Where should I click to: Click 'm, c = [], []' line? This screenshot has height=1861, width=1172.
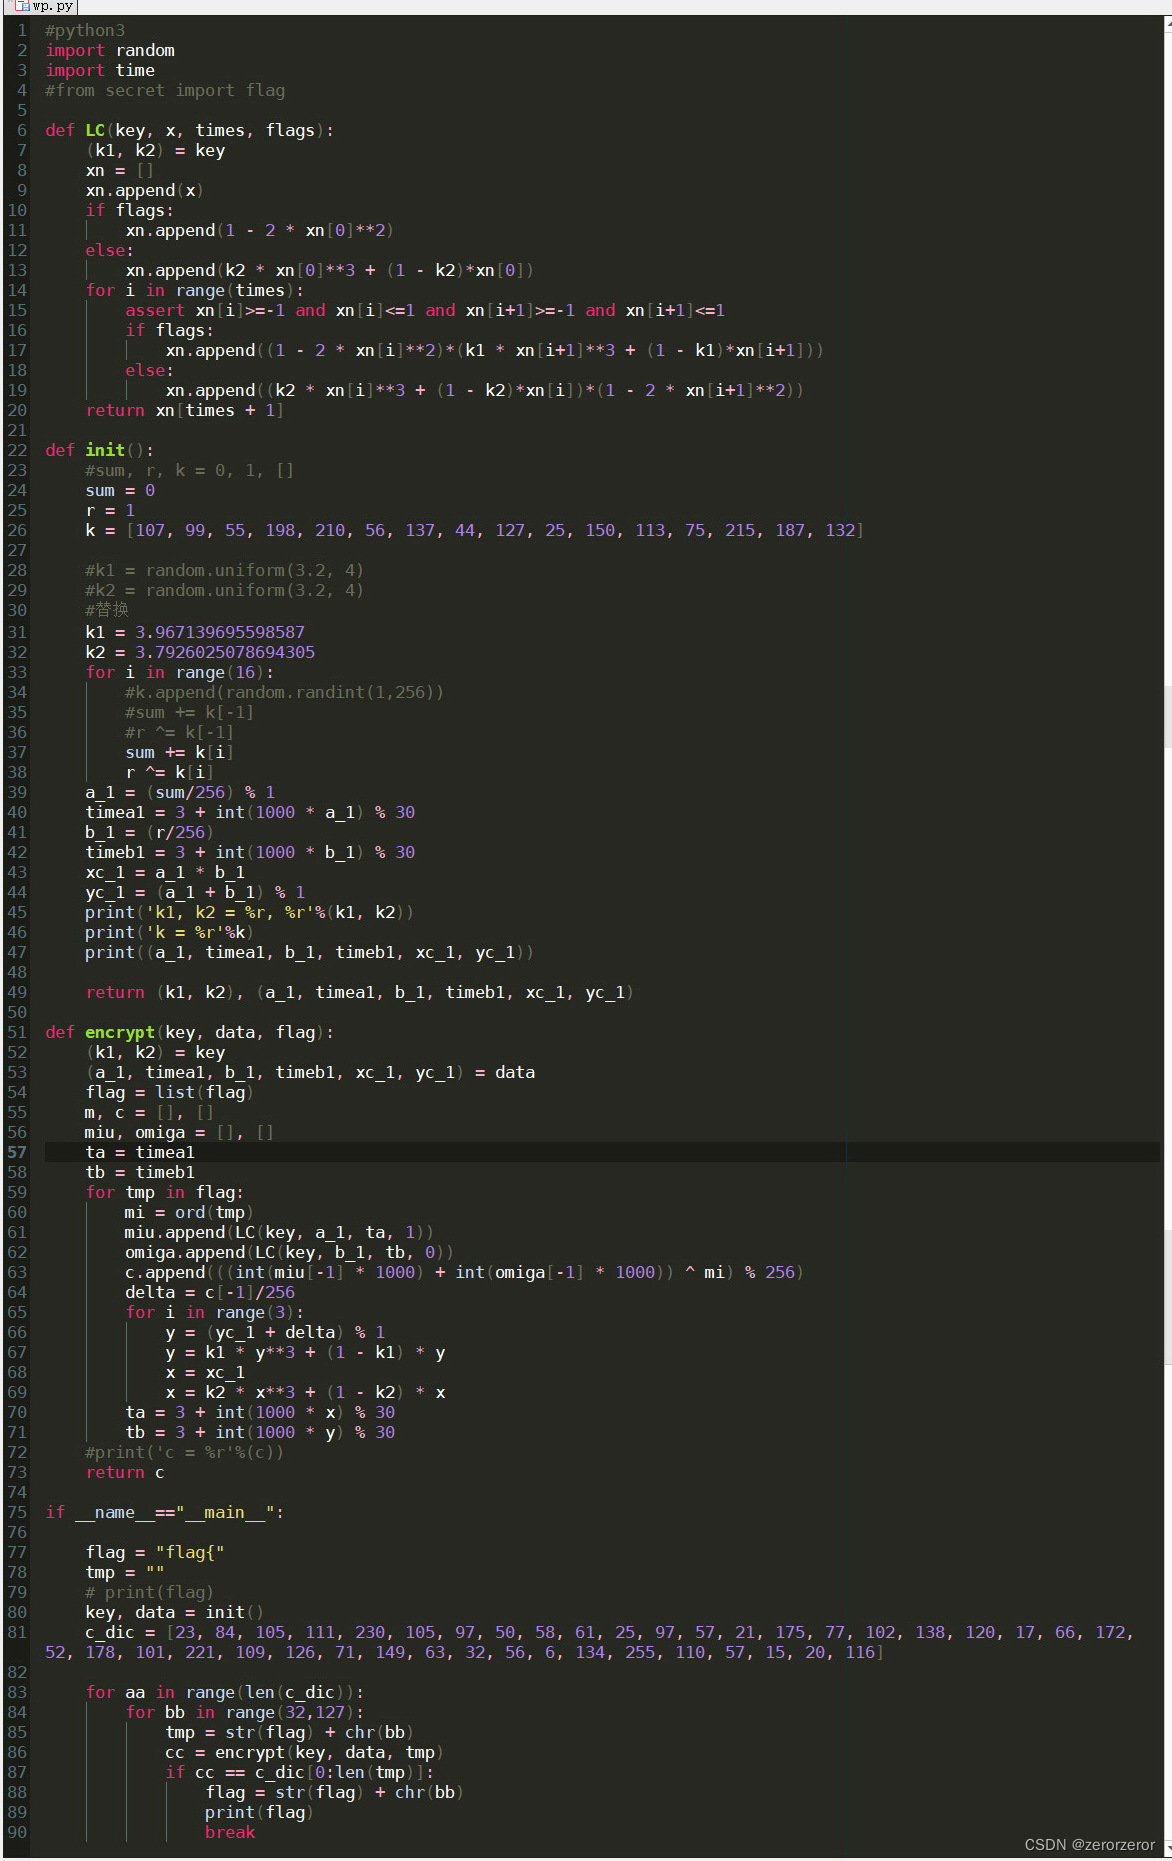tap(150, 1112)
